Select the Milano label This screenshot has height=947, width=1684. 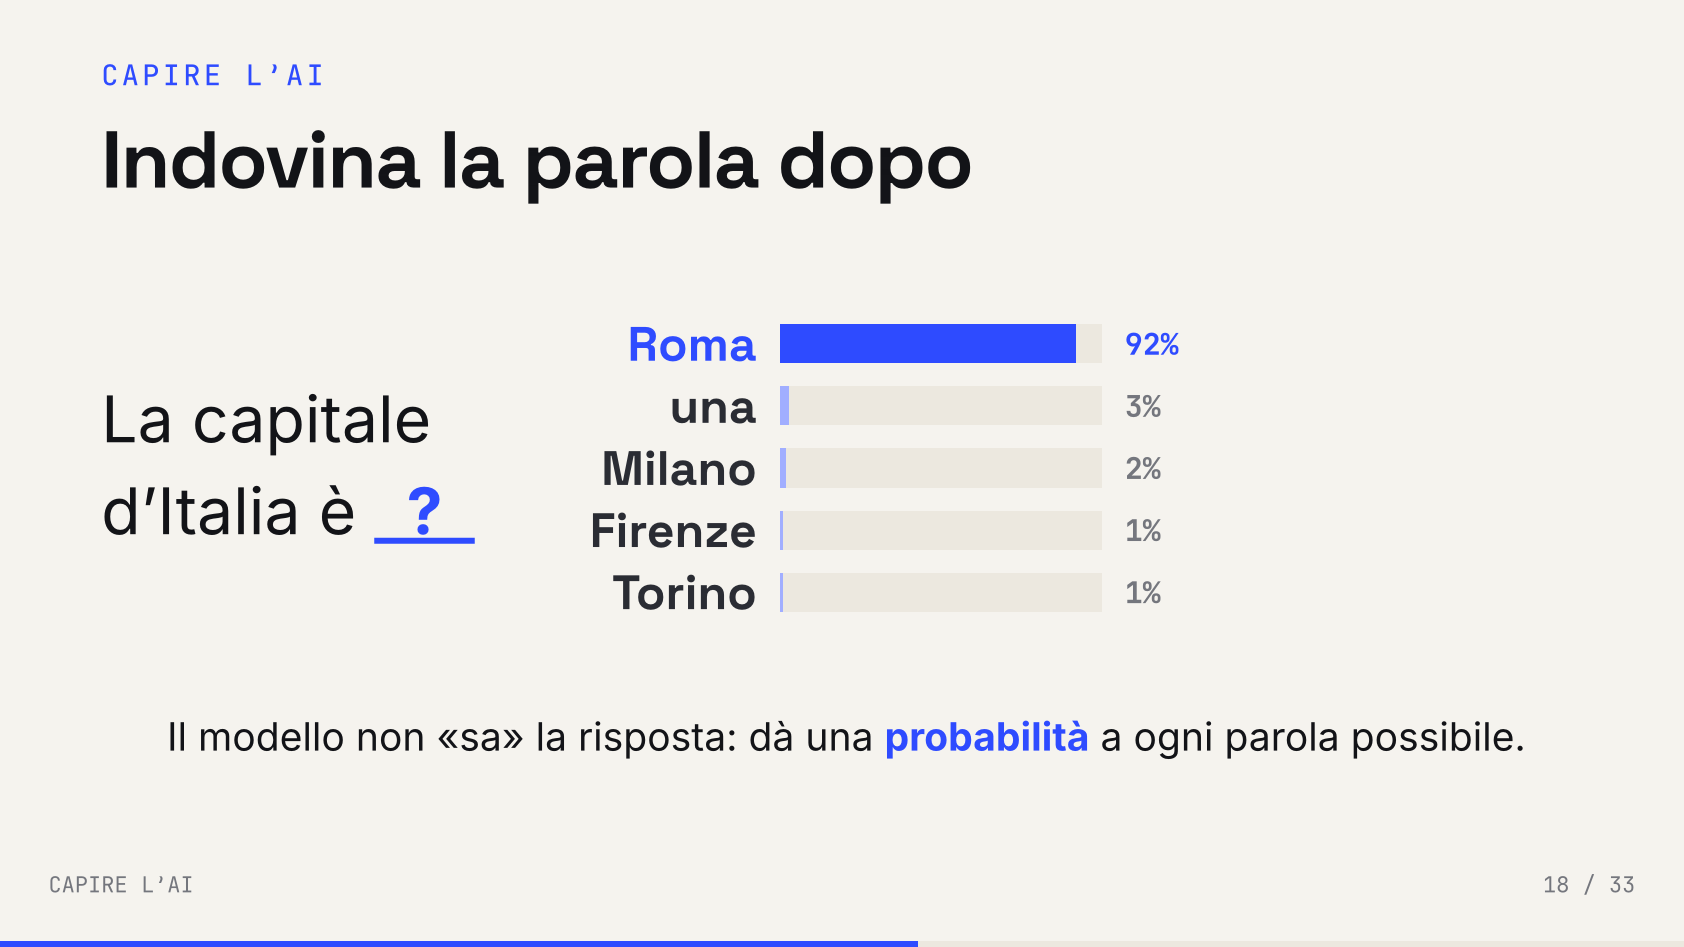tap(679, 469)
